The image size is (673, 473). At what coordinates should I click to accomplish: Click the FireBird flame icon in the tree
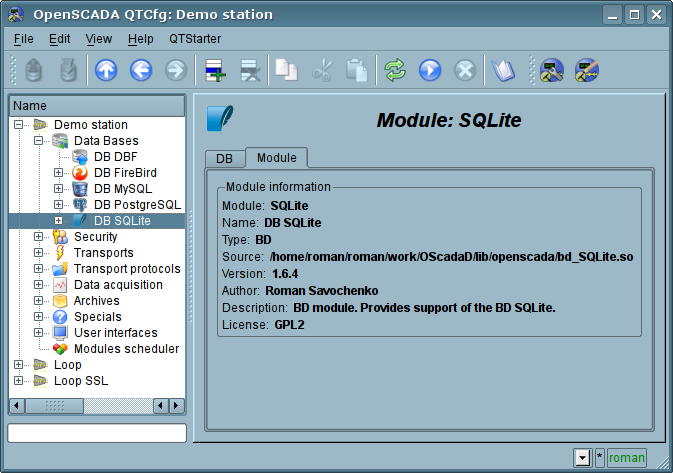point(80,173)
